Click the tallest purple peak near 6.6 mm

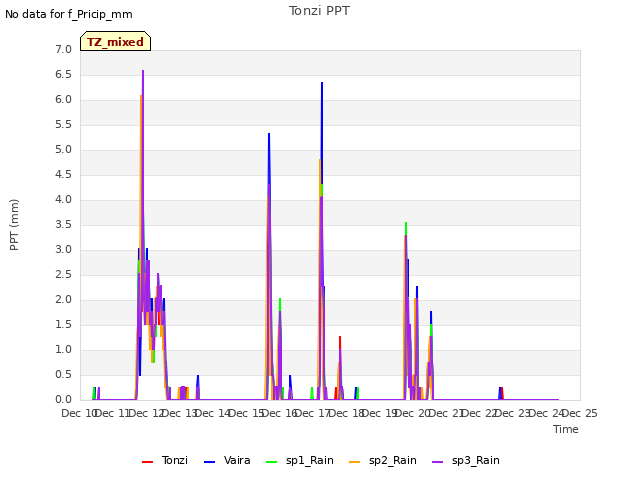click(x=143, y=71)
